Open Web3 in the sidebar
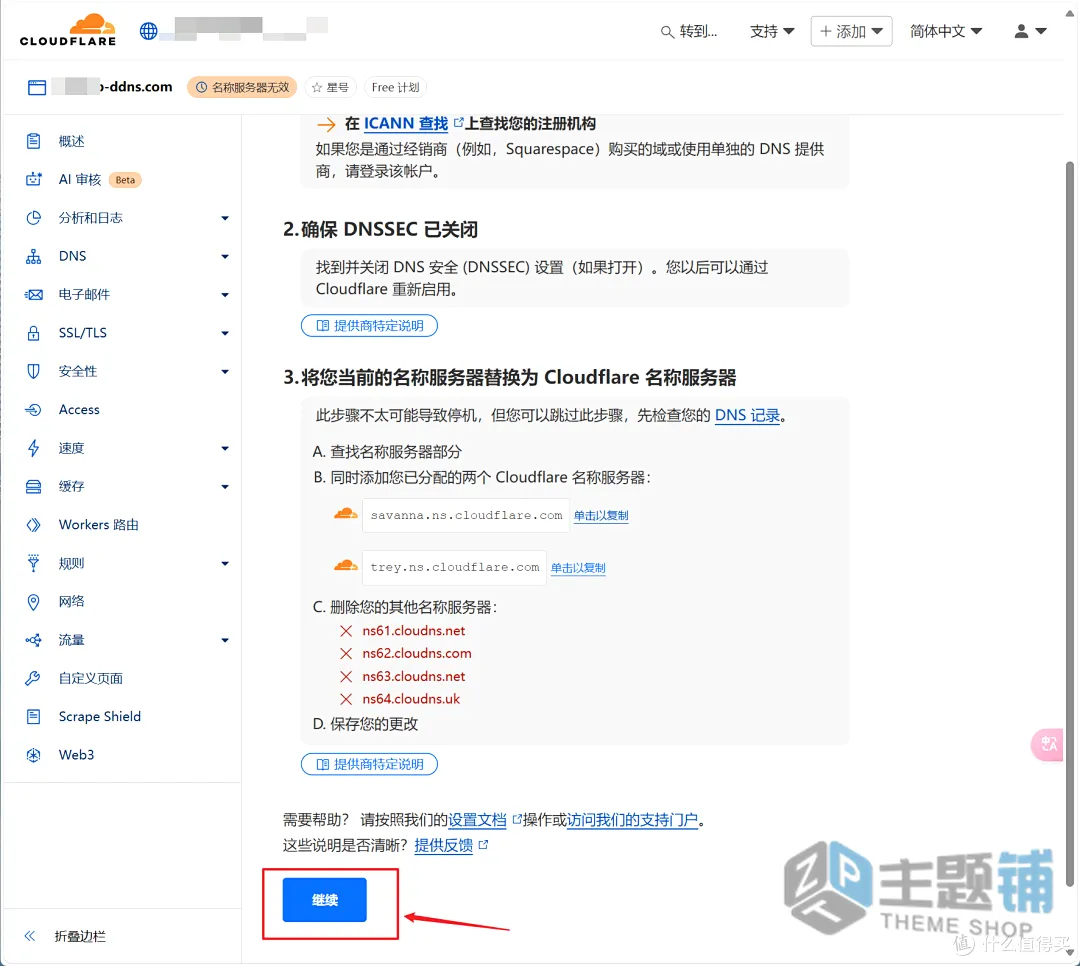The width and height of the screenshot is (1080, 966). coord(76,755)
